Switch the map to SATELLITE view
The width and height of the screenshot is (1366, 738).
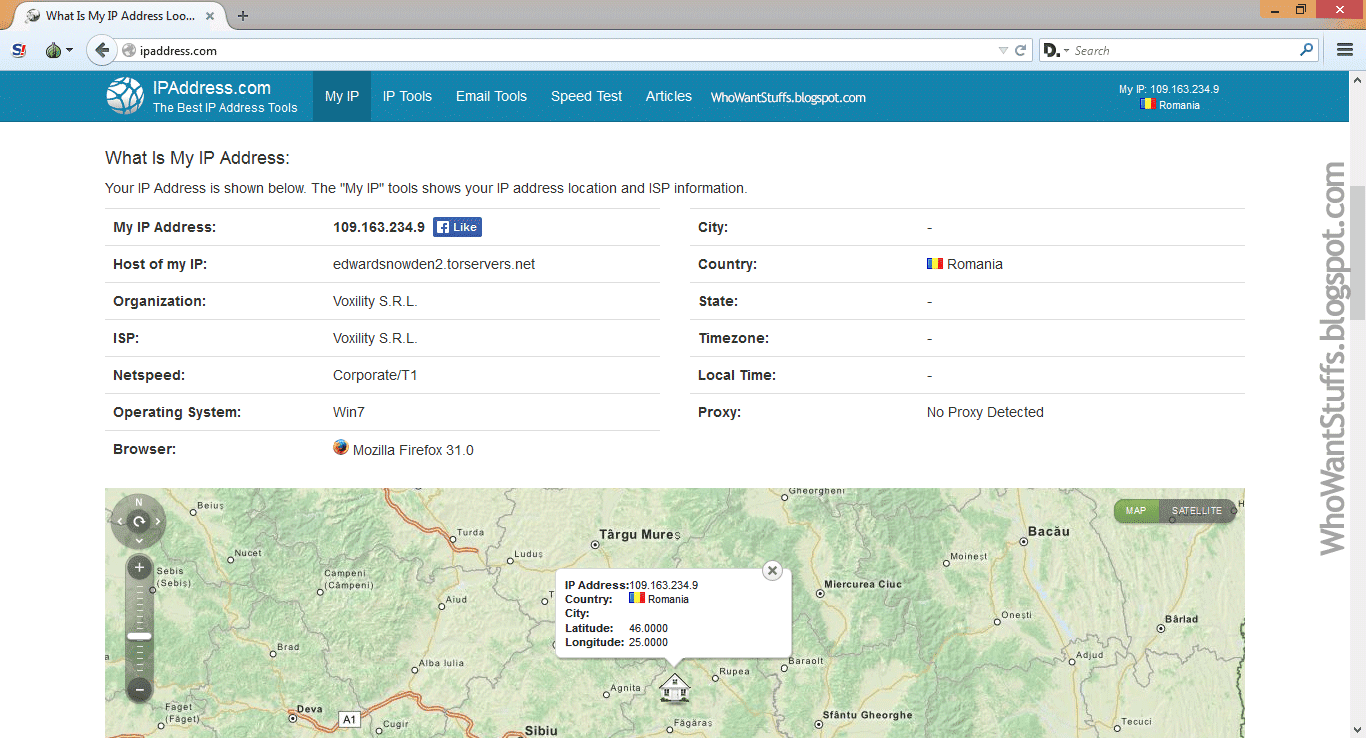(1197, 511)
